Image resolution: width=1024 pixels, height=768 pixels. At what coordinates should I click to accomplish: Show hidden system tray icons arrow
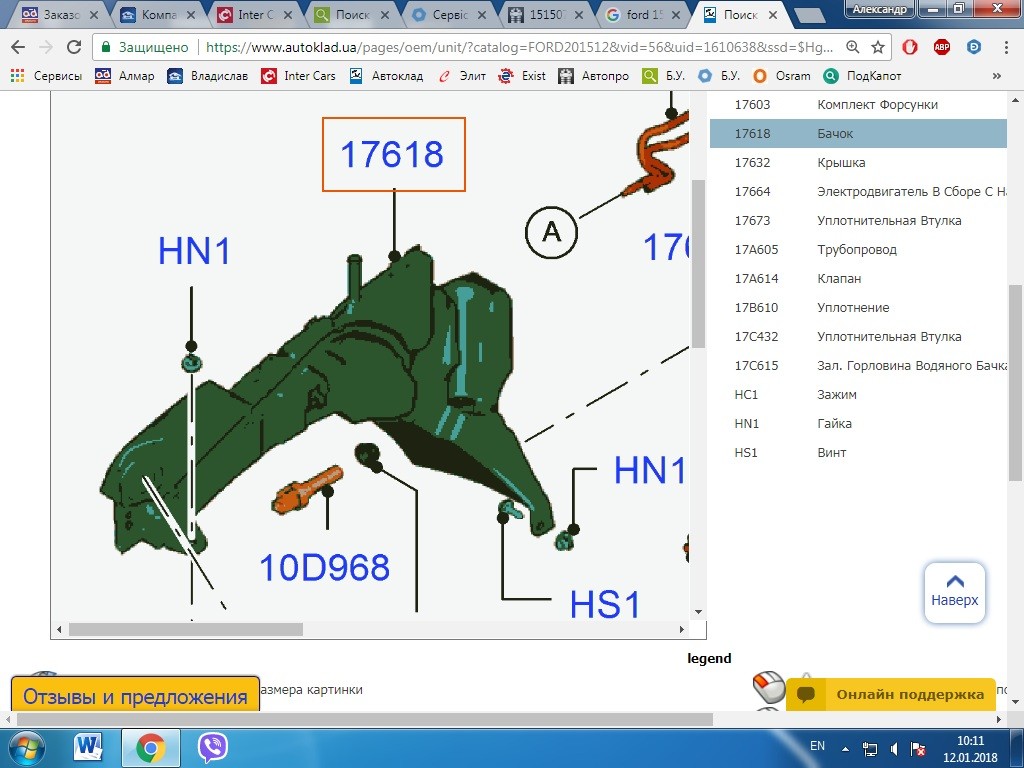[x=845, y=749]
